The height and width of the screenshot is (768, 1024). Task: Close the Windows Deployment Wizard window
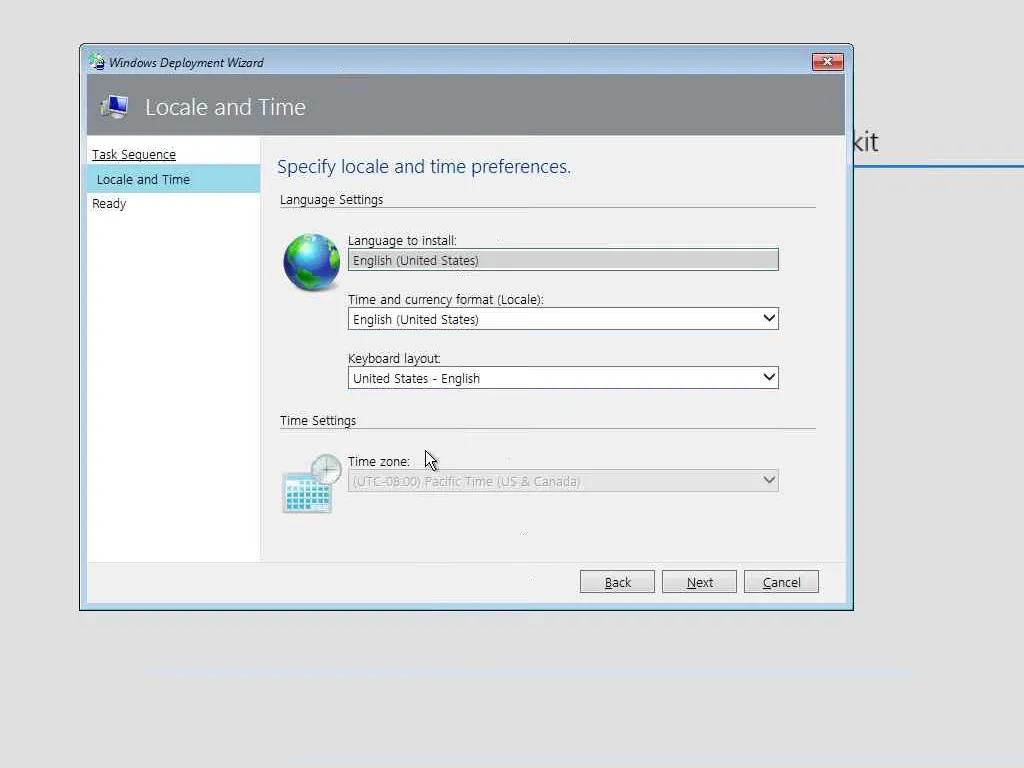pos(827,61)
